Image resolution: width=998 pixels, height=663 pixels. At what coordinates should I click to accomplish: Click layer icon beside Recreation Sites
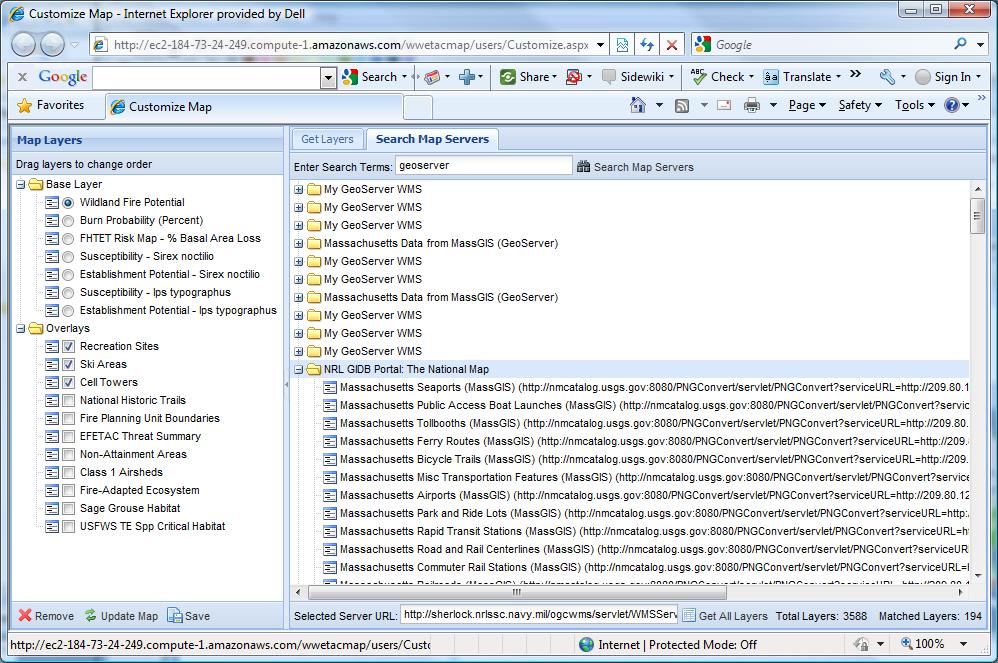52,347
